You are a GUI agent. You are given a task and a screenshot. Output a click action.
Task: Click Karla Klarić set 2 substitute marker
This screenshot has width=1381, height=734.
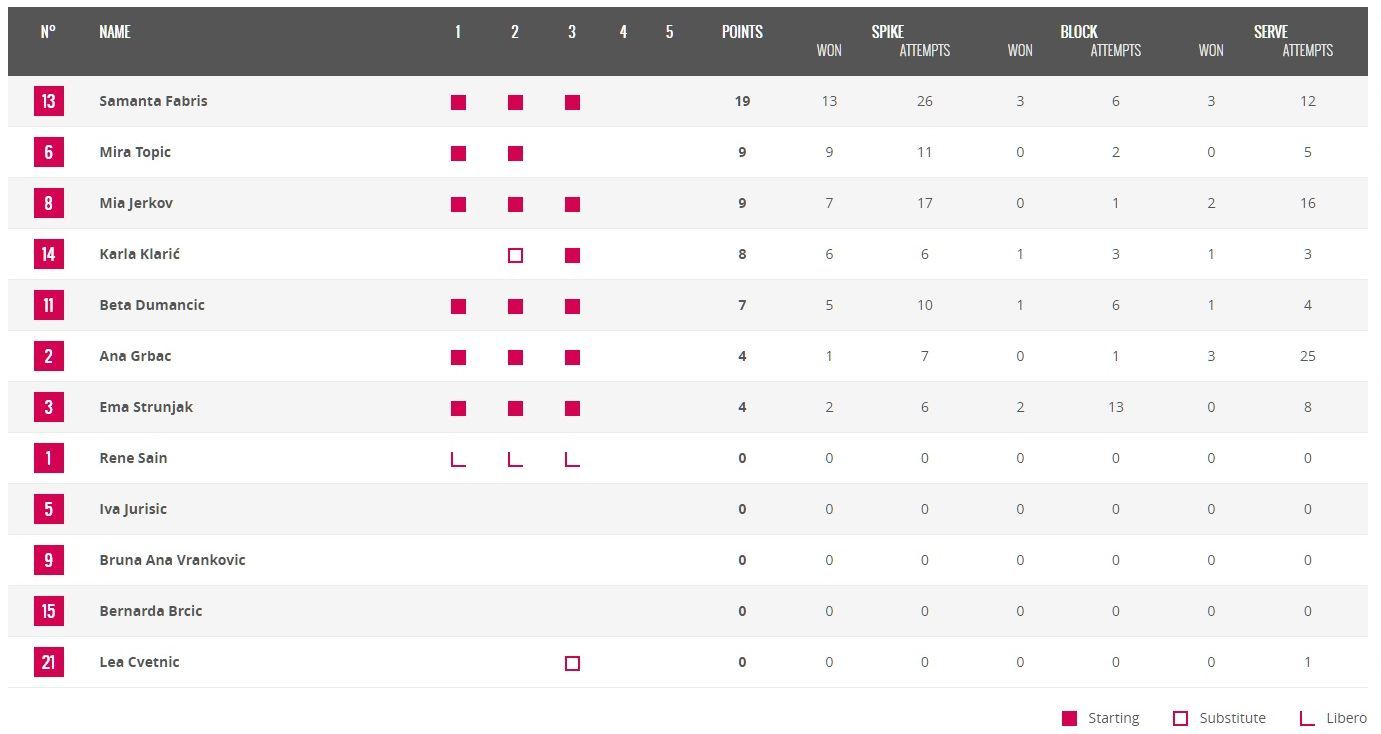pos(515,255)
